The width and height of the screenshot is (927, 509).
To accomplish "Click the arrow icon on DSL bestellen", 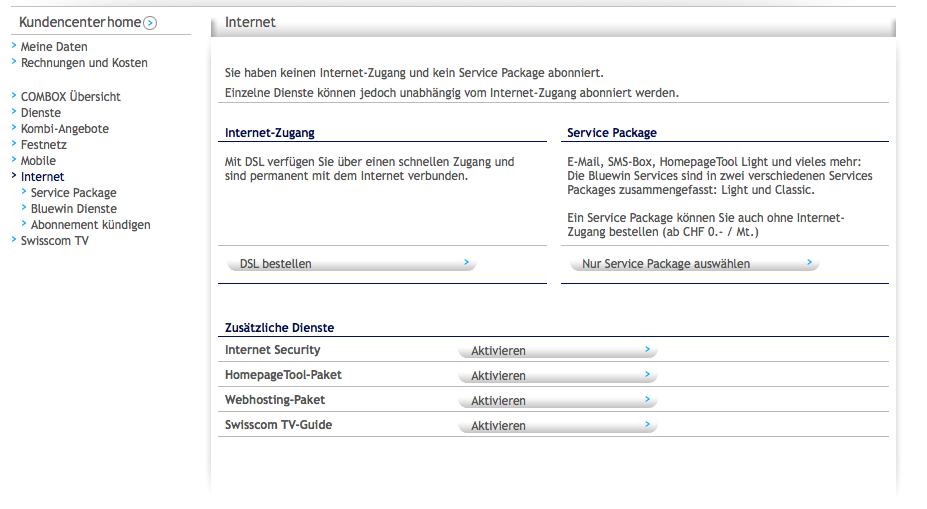I will (466, 263).
